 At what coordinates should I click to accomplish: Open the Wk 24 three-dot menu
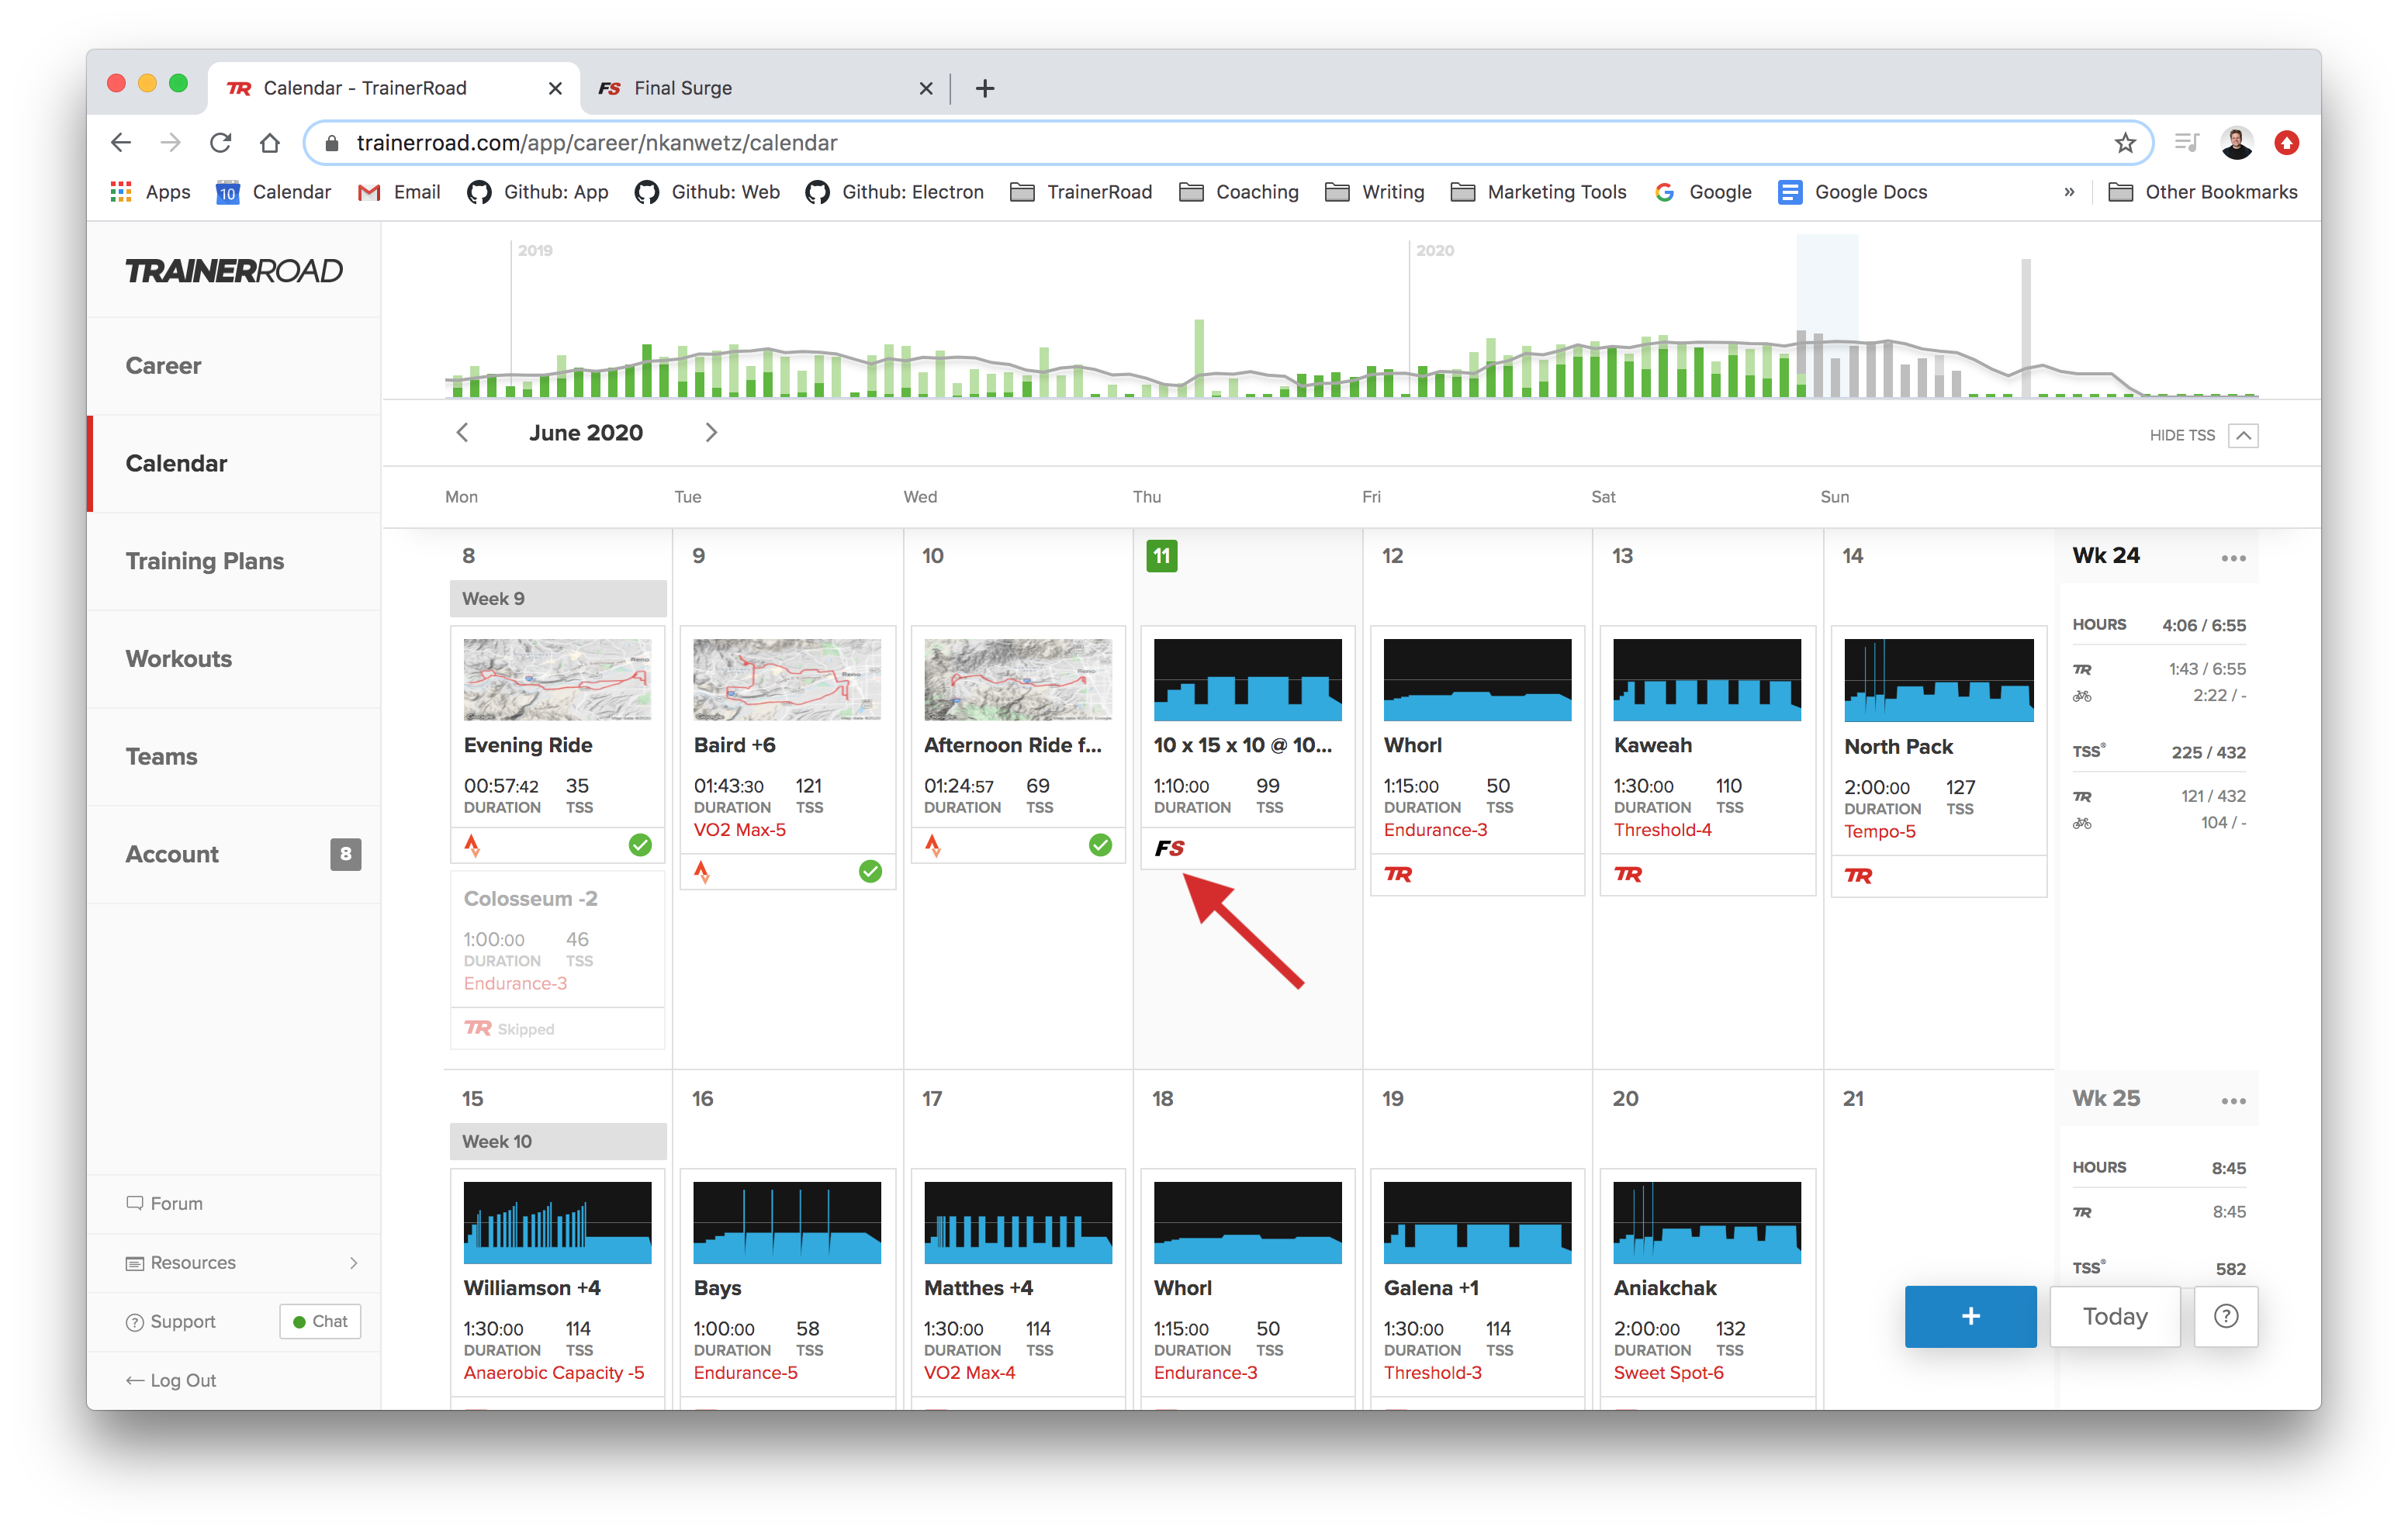tap(2233, 558)
